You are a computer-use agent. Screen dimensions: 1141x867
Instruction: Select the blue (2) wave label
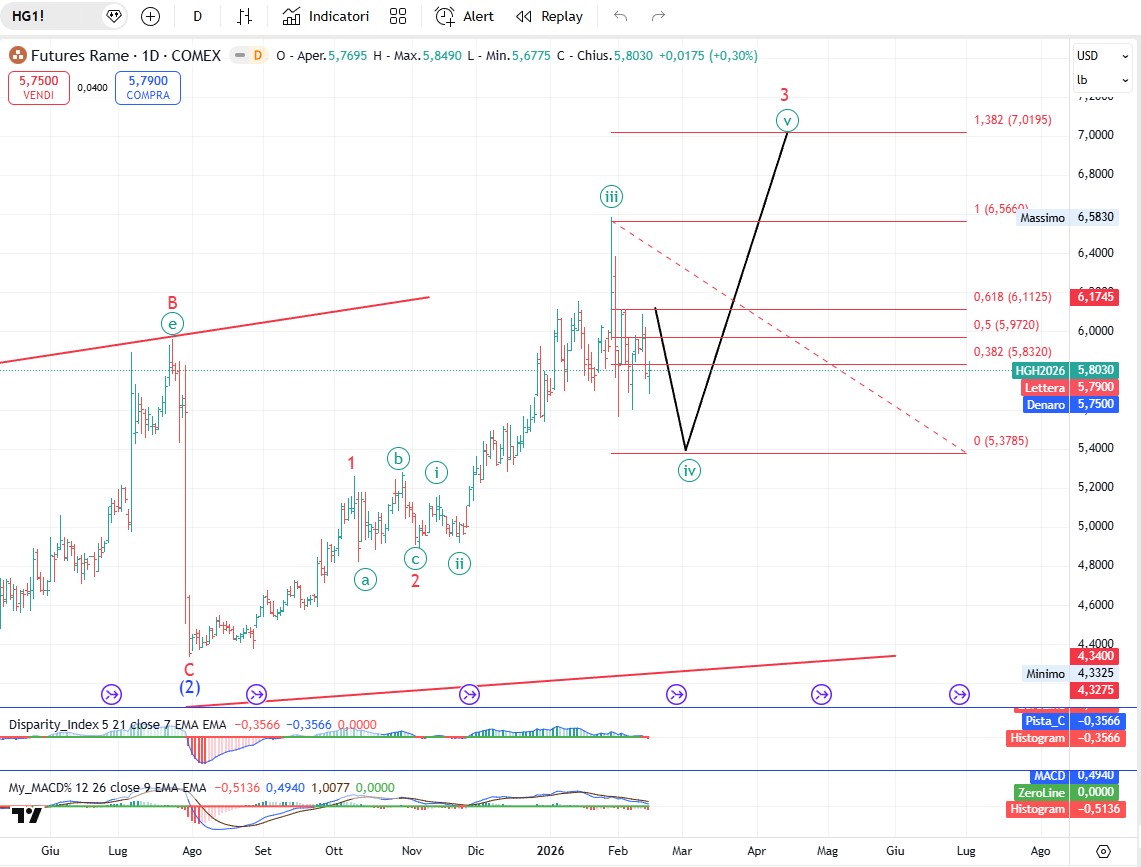pos(189,687)
